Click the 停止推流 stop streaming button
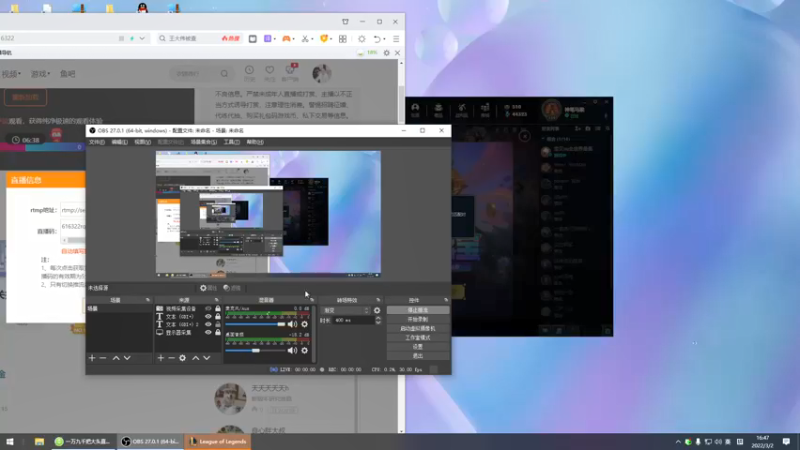The height and width of the screenshot is (450, 800). [x=418, y=310]
